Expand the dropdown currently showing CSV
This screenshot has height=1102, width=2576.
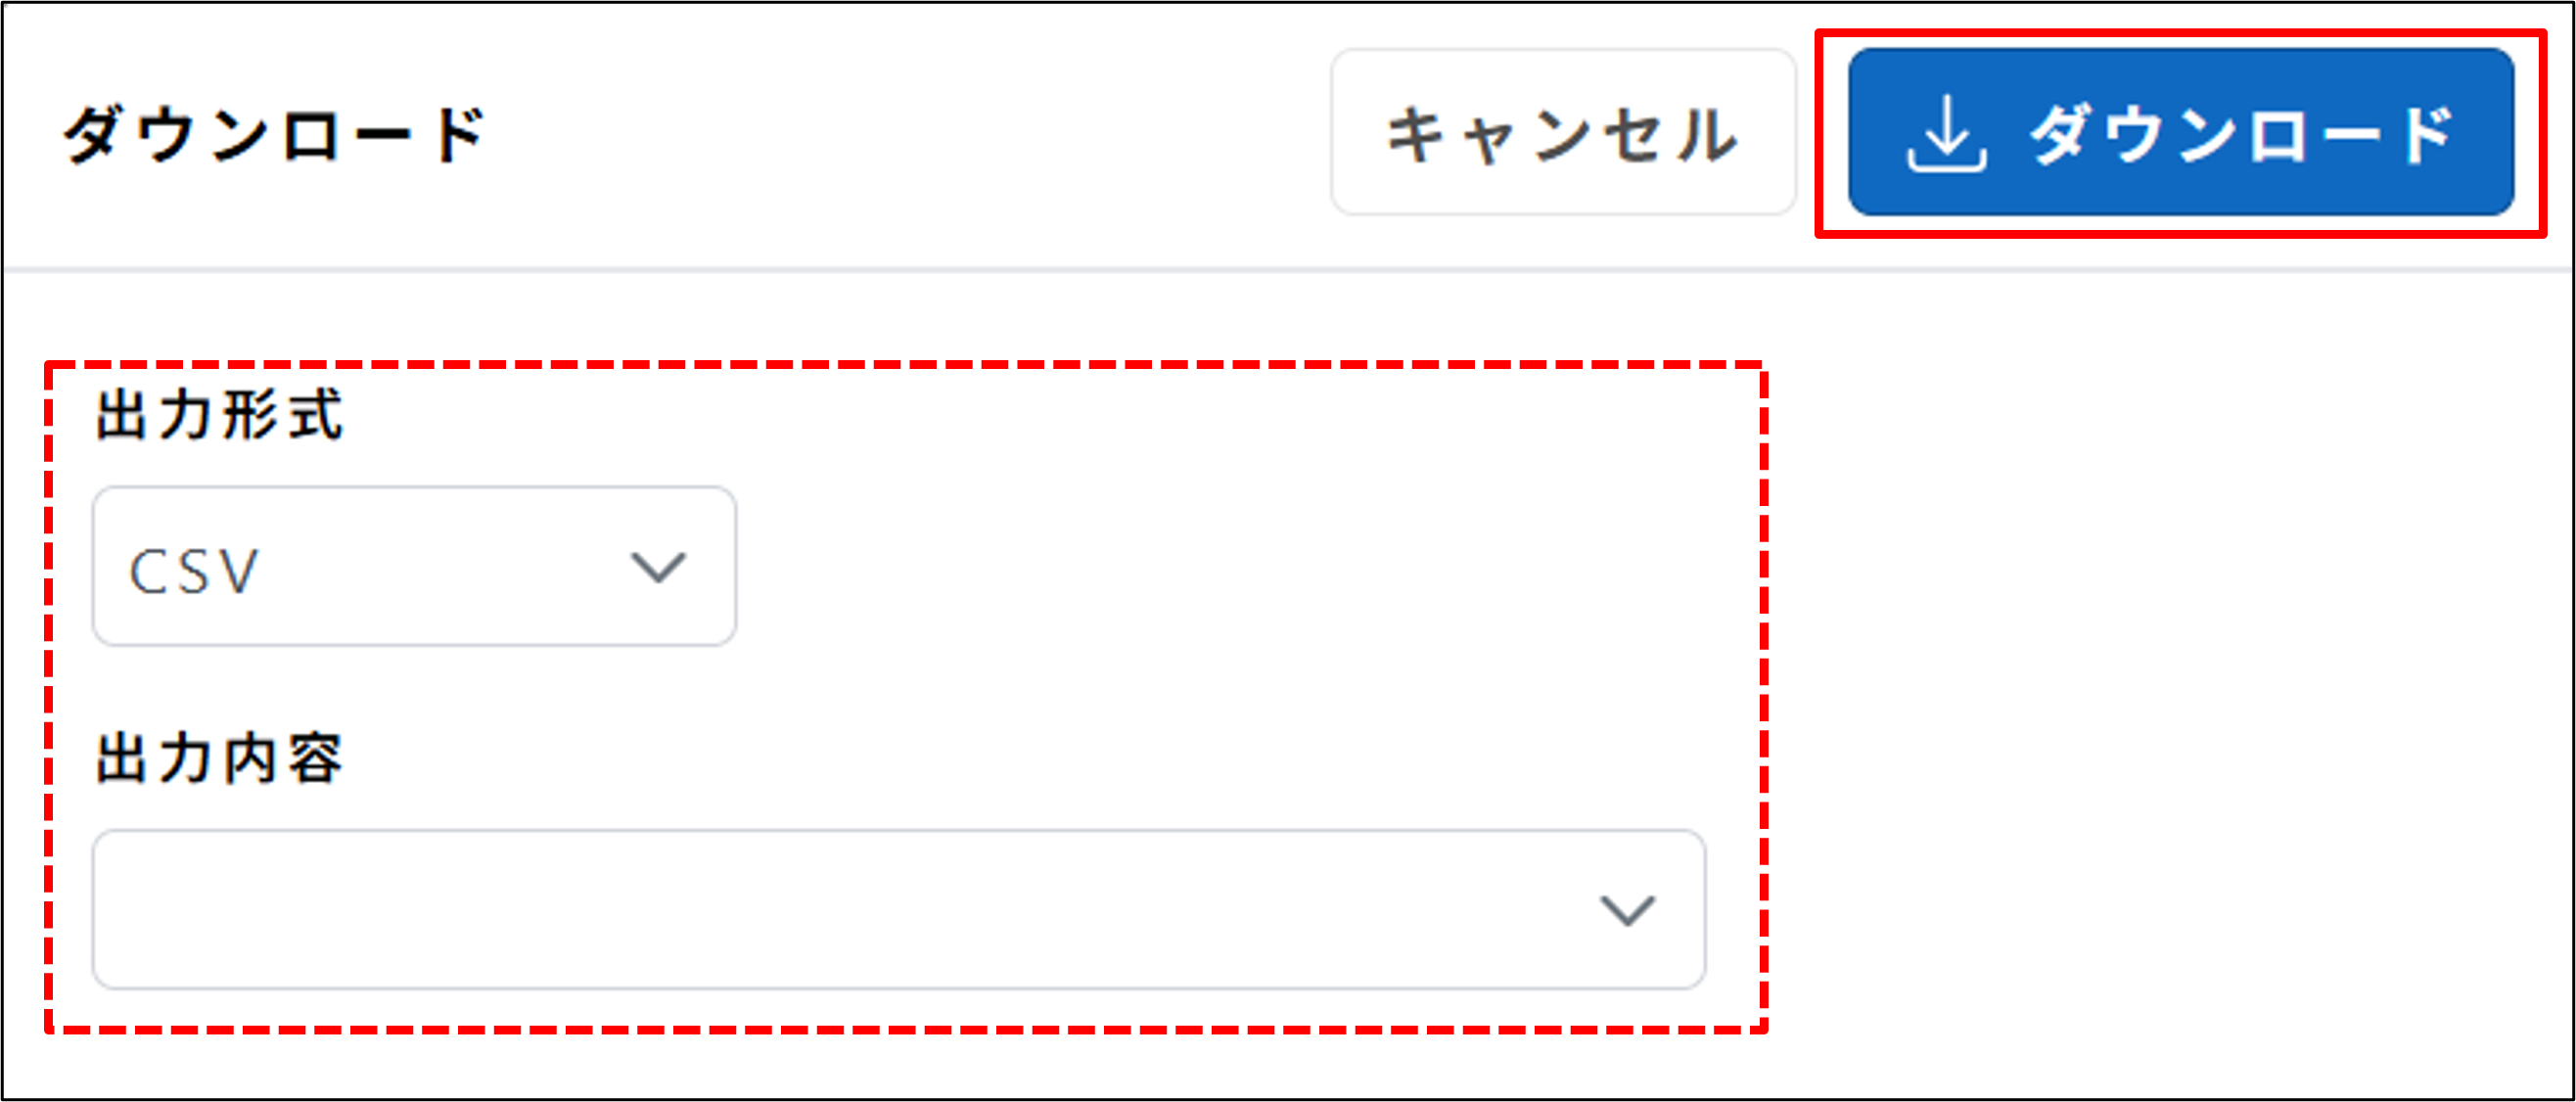coord(415,566)
